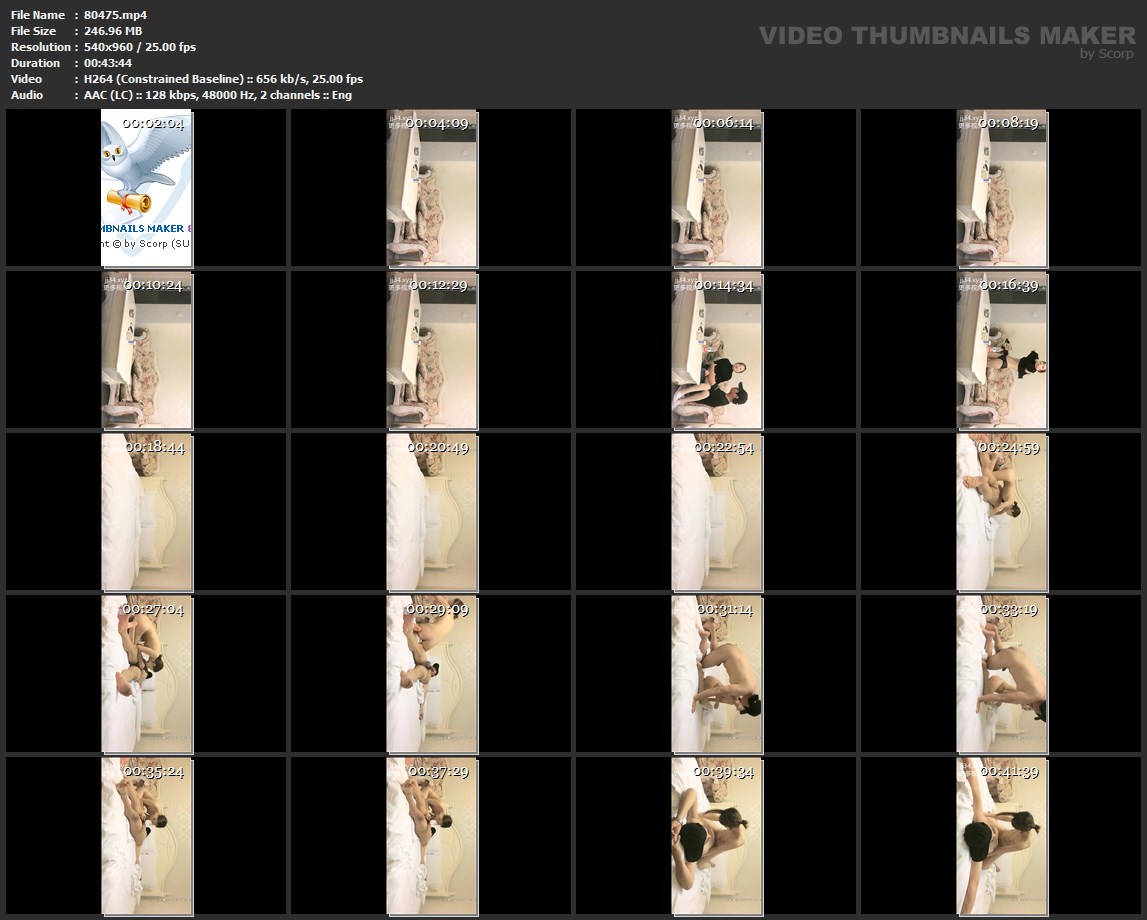The width and height of the screenshot is (1147, 920).
Task: Click the H264 video codec info line
Action: point(222,79)
